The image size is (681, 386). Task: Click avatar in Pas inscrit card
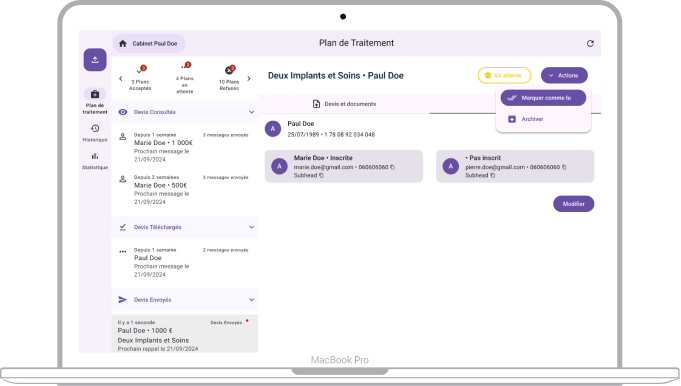pos(451,166)
